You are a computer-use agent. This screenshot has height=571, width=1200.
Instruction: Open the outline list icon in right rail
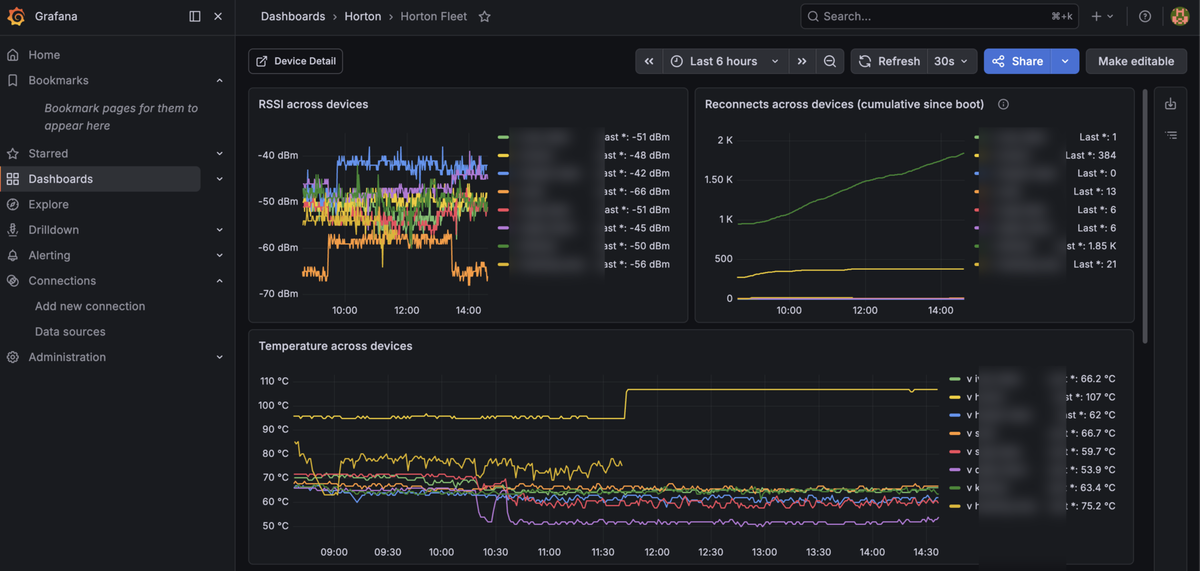(x=1172, y=134)
